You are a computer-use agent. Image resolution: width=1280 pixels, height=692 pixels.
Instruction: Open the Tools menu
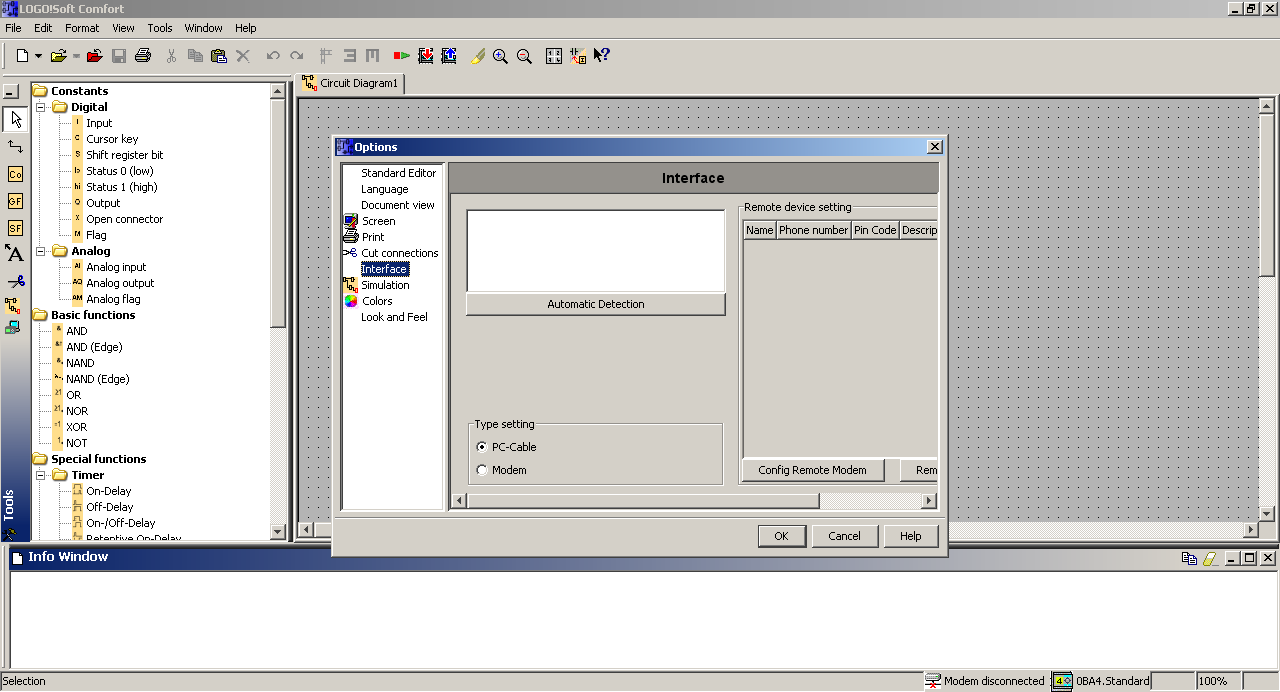(160, 28)
